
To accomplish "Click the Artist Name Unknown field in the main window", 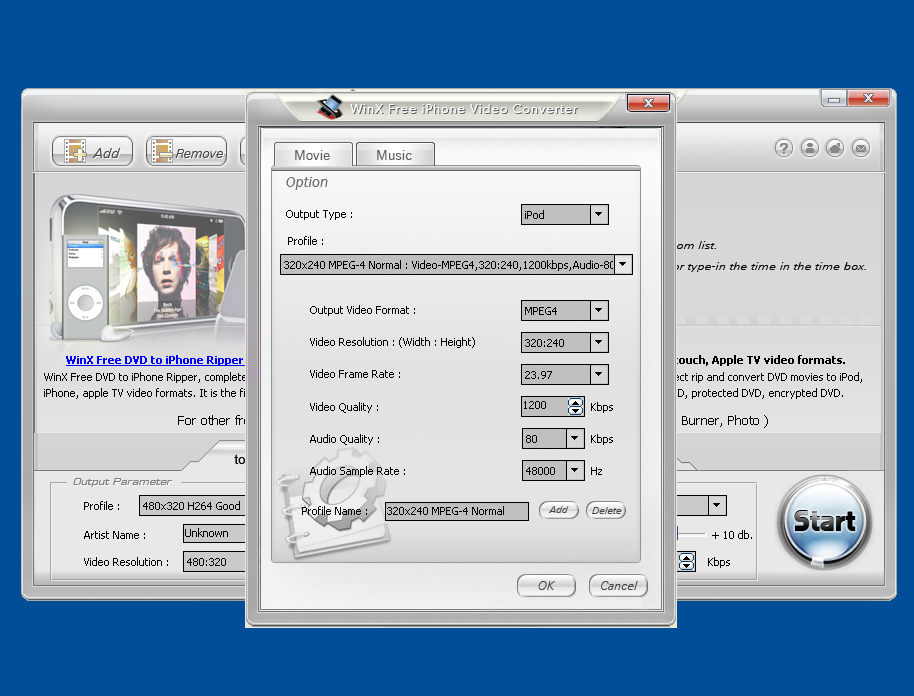I will tap(215, 533).
